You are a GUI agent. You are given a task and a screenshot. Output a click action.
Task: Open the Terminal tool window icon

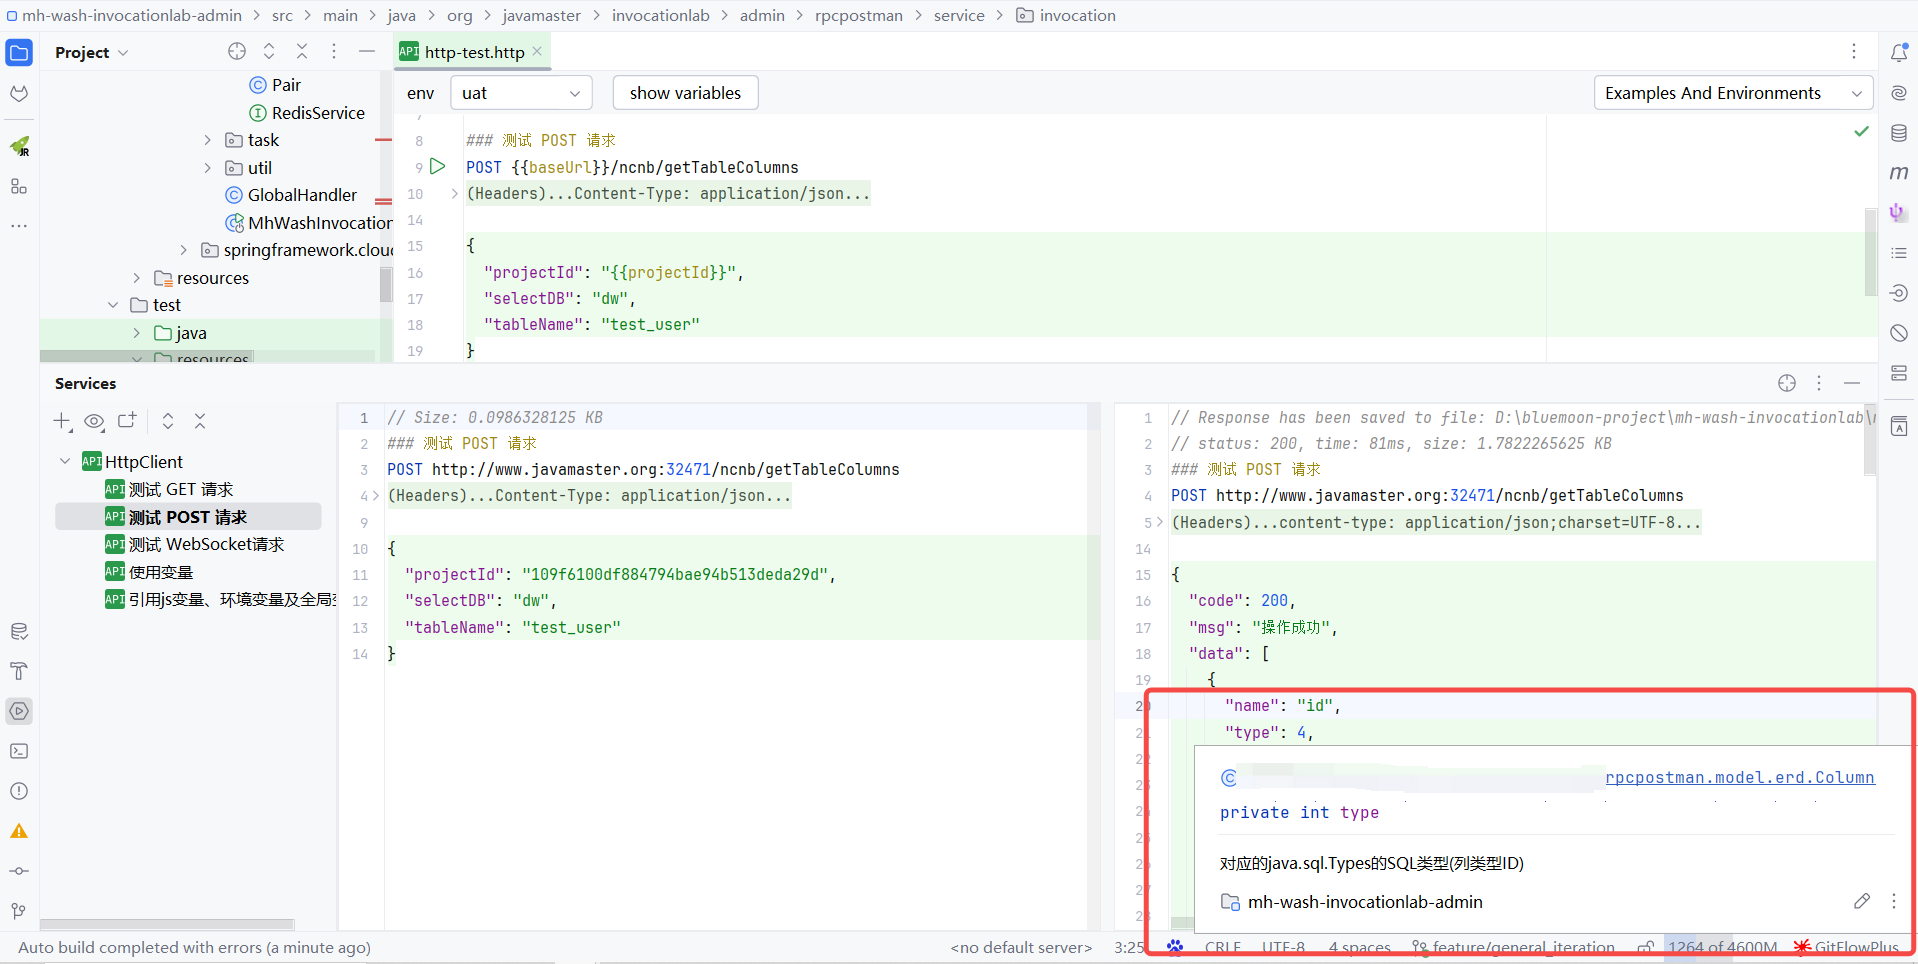click(19, 751)
